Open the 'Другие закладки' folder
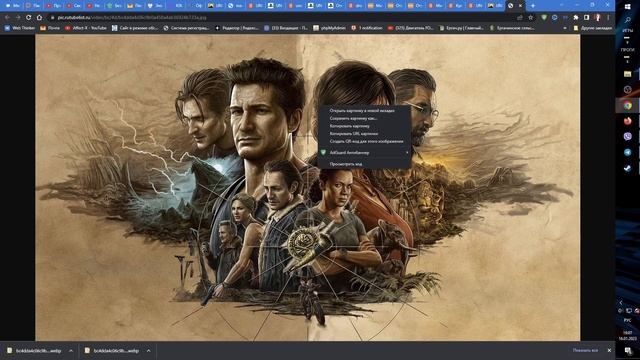The width and height of the screenshot is (640, 360). (592, 28)
